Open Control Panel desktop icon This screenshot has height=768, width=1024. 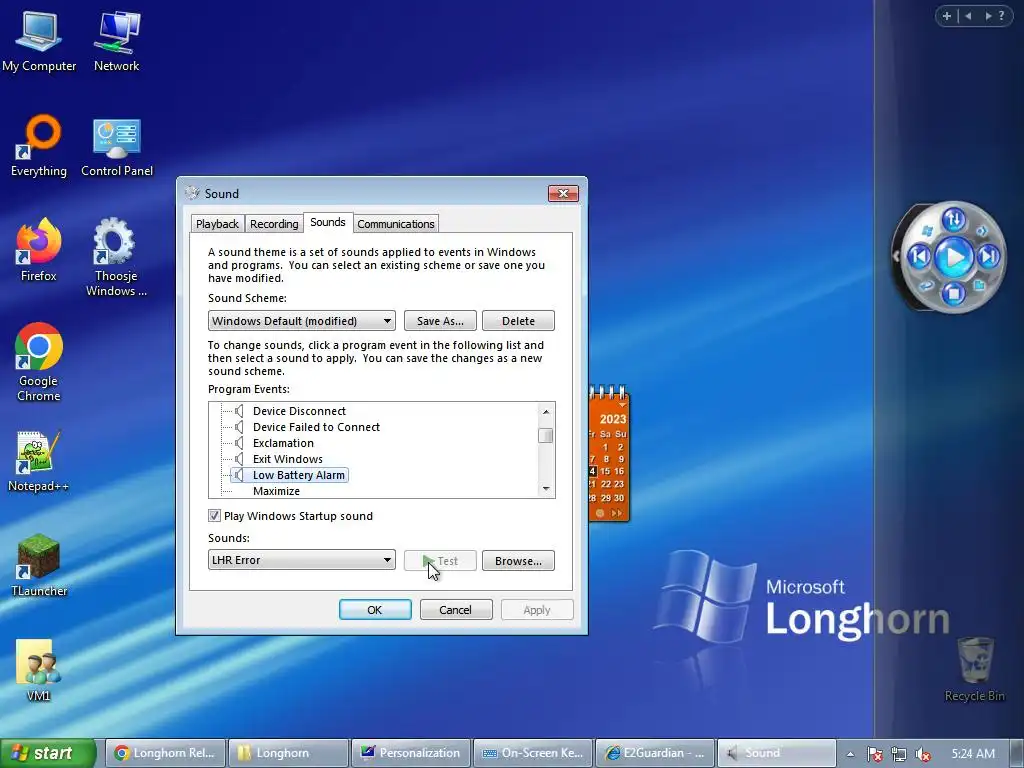pos(117,147)
